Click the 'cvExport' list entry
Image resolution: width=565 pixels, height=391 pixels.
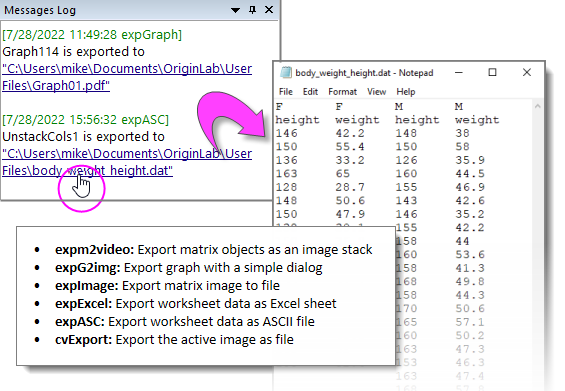click(174, 340)
